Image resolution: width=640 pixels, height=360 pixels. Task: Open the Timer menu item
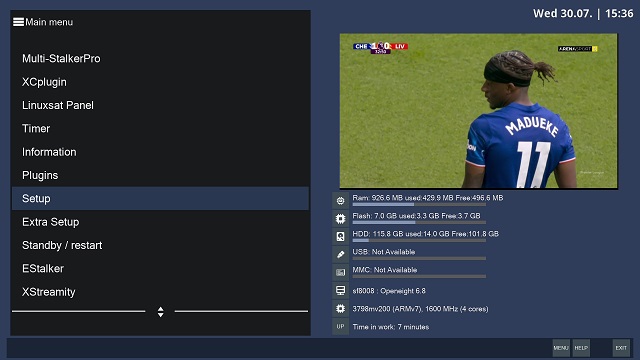(160, 129)
